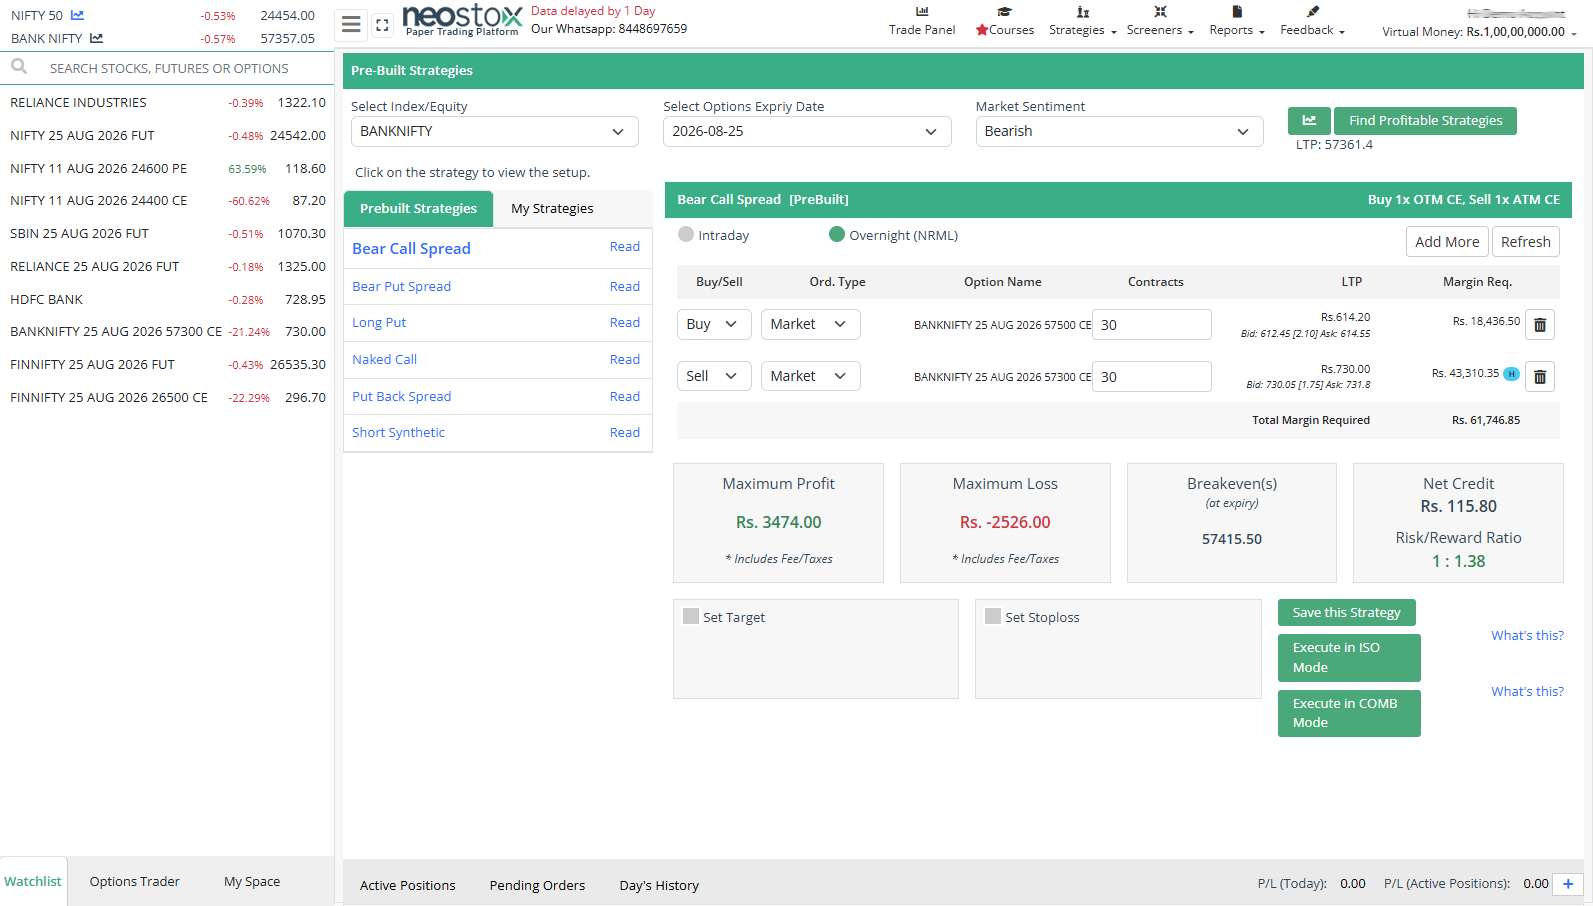Select FINNIFTY 25 AUG 2026 26500 CE row
Screen dimensions: 1593x906
point(167,397)
